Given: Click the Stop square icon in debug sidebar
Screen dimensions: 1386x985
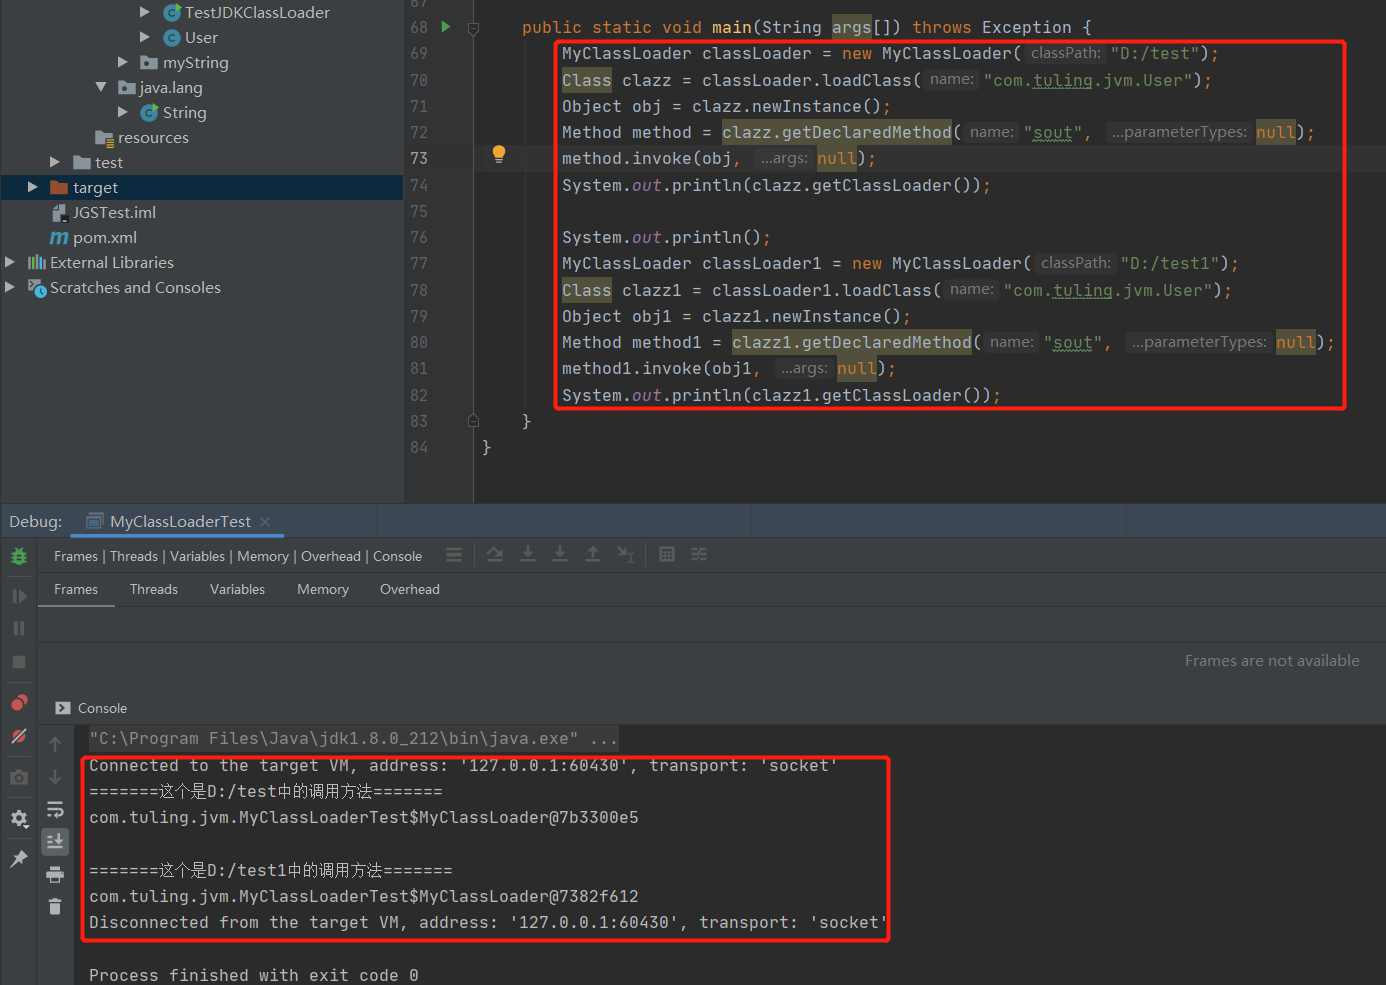Looking at the screenshot, I should 19,662.
